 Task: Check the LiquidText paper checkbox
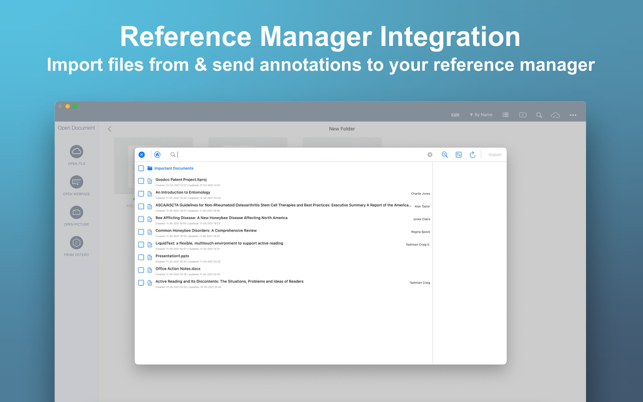[141, 244]
